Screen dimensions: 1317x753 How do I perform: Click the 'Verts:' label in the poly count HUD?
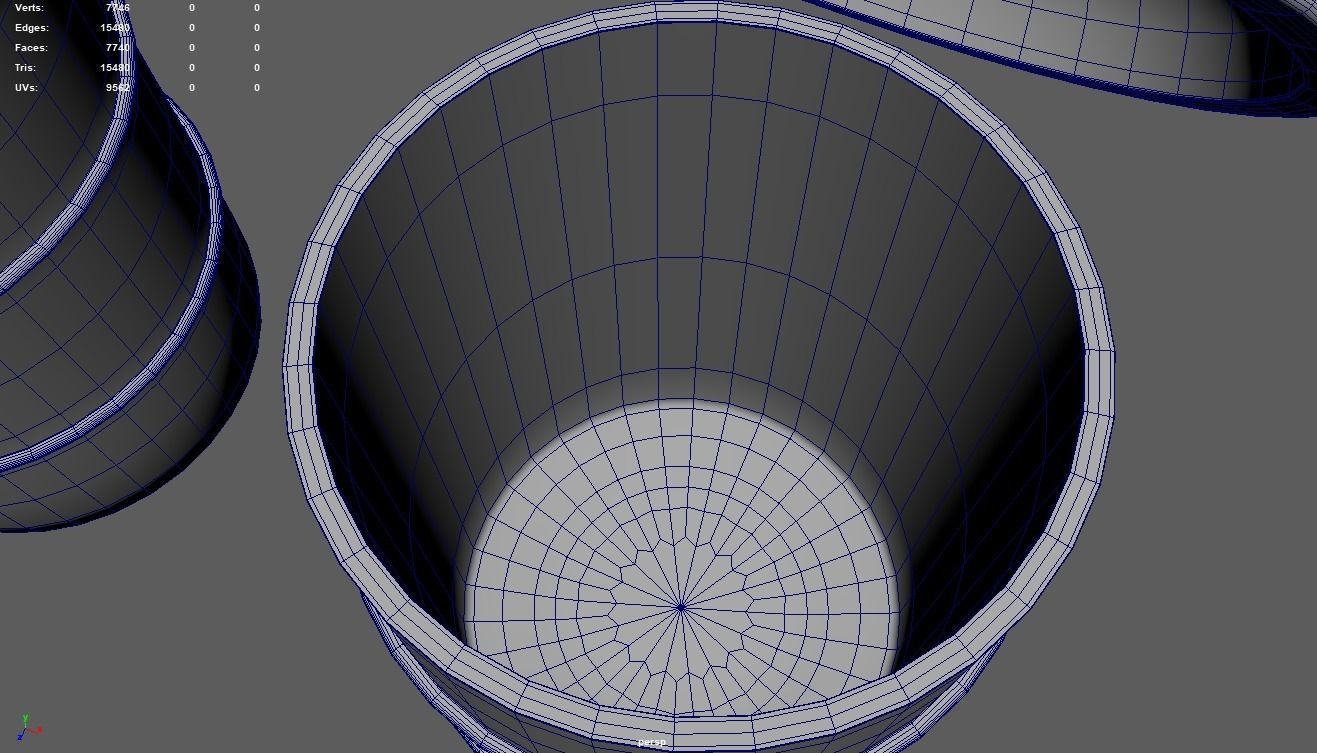(29, 7)
